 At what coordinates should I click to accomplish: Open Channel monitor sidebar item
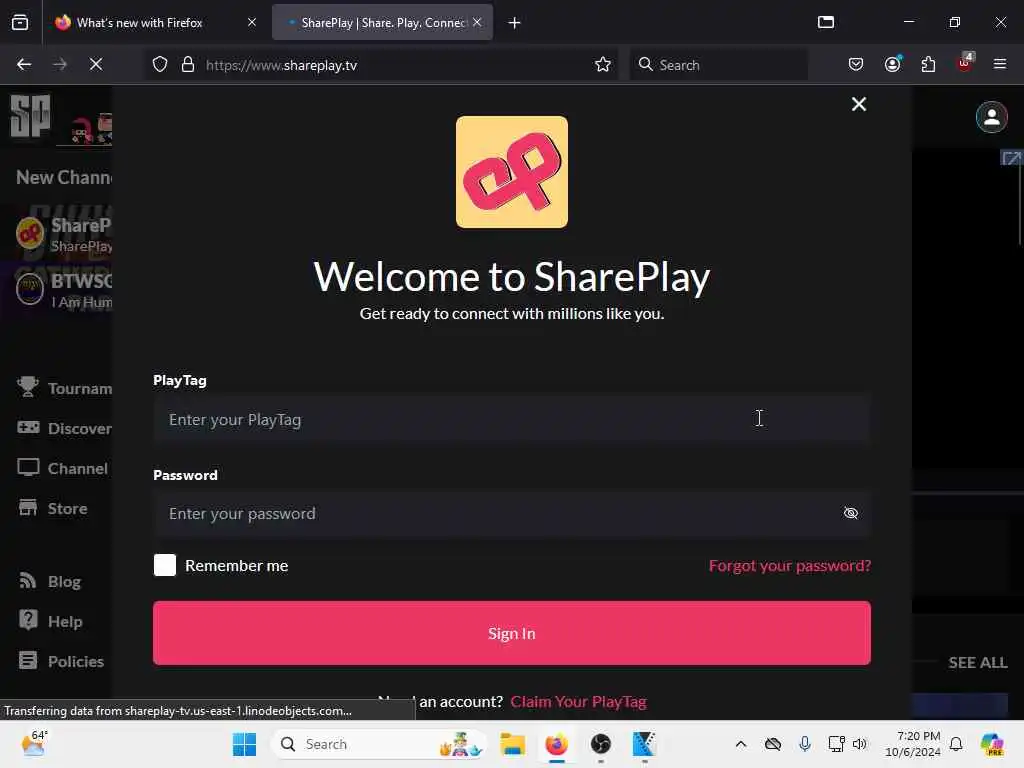(x=63, y=468)
